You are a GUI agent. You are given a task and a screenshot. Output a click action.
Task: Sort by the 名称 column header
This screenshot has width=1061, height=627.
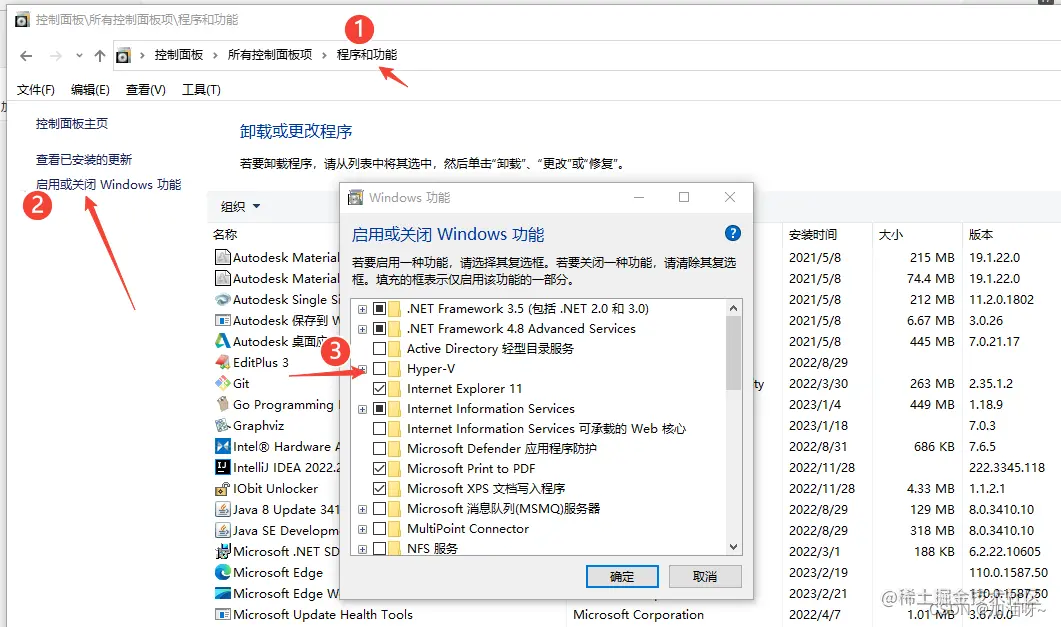(225, 235)
